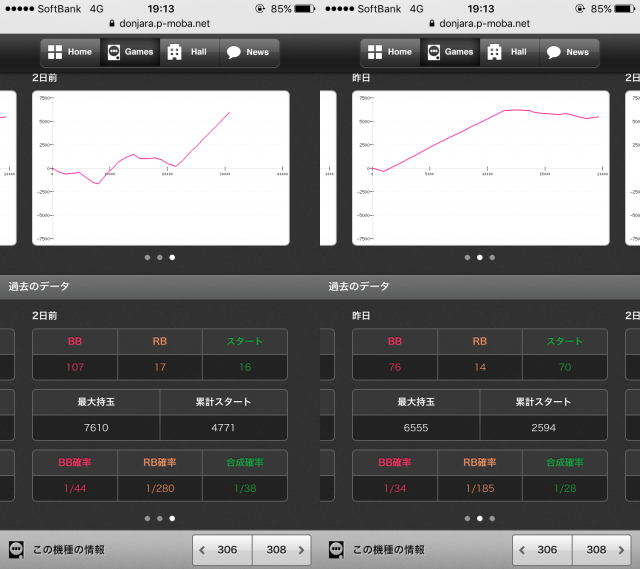The image size is (640, 569).
Task: Select the third page dot under the 昨日 graph
Action: click(492, 257)
